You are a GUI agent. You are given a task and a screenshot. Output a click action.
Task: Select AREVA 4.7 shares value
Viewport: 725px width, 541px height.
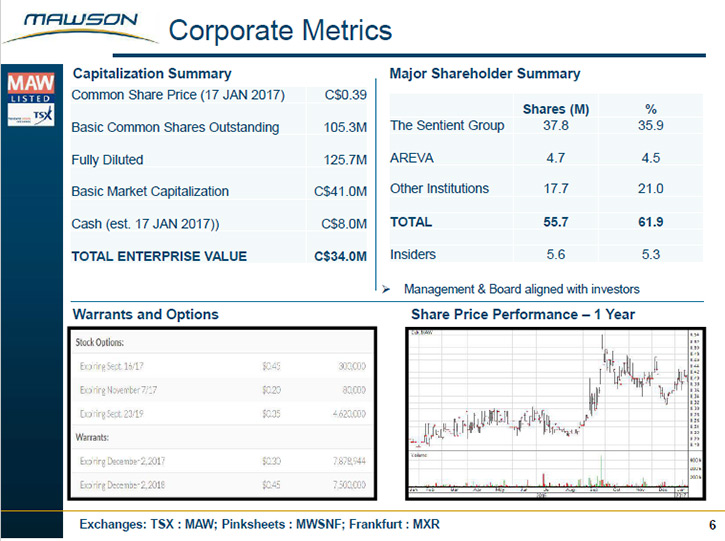click(x=556, y=158)
